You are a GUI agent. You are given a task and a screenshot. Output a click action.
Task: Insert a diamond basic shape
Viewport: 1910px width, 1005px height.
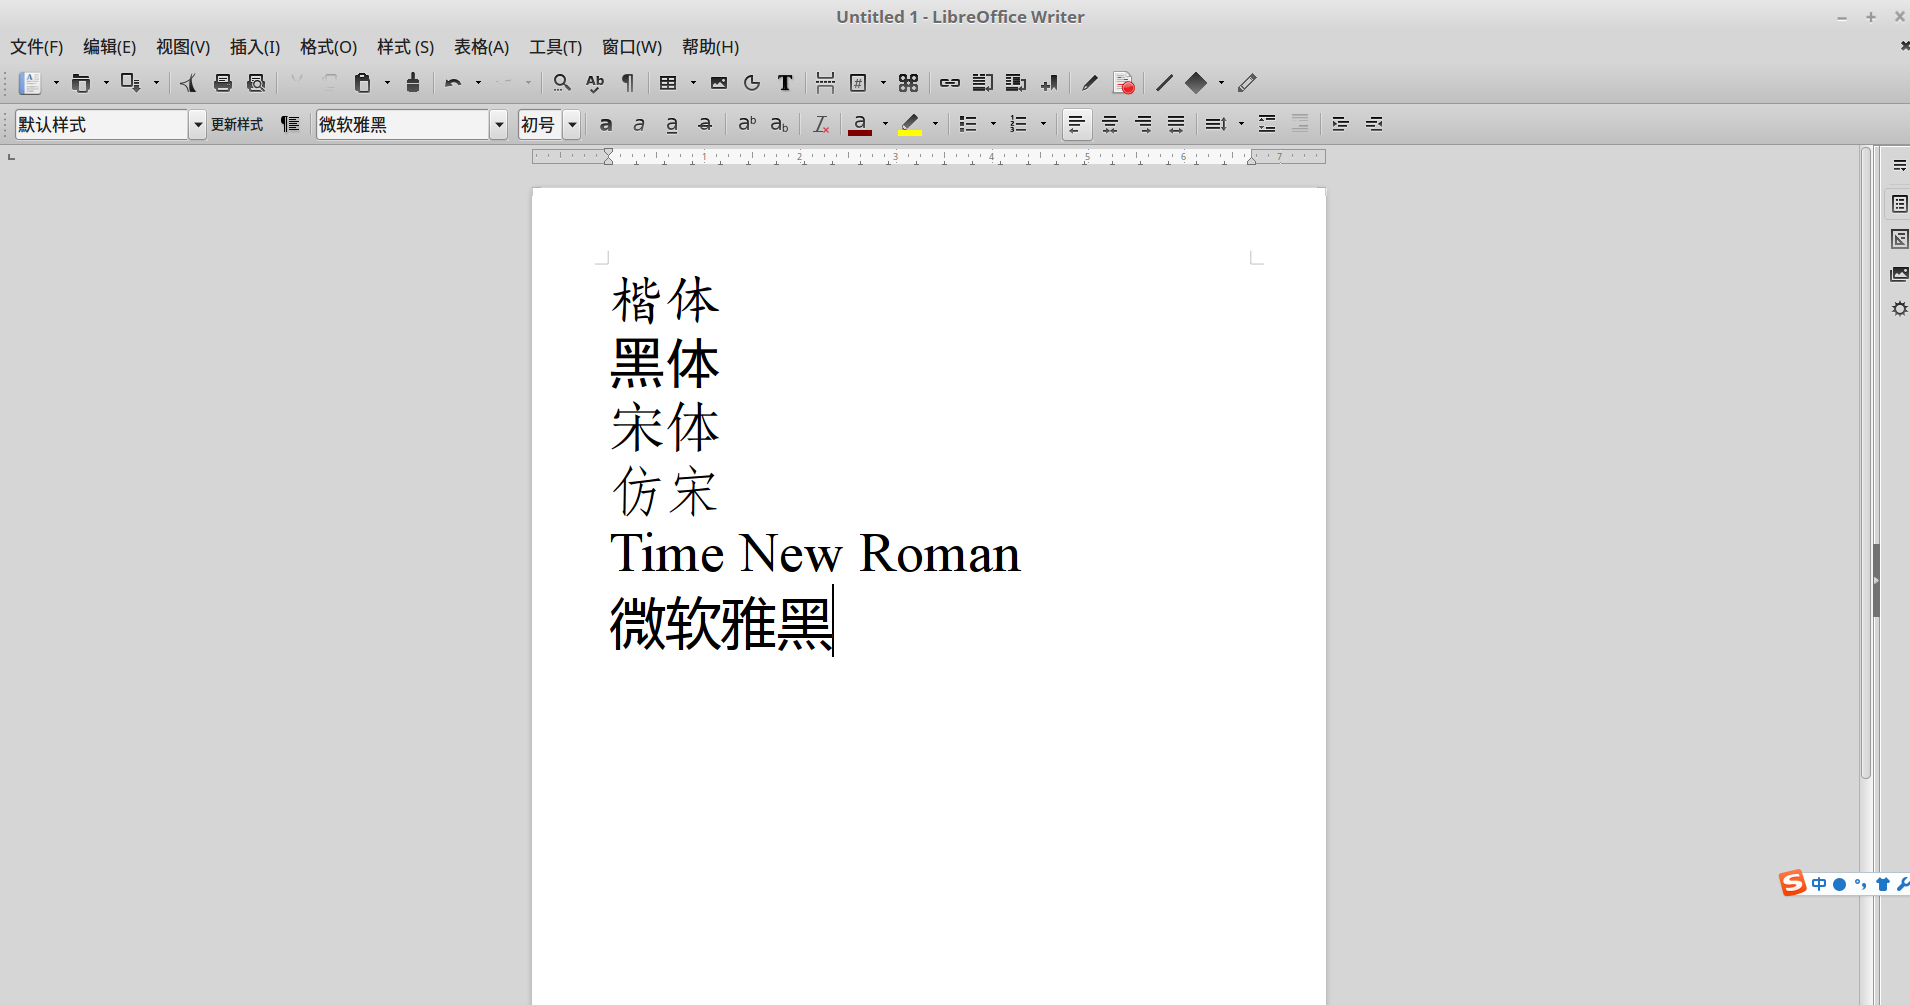click(x=1196, y=83)
